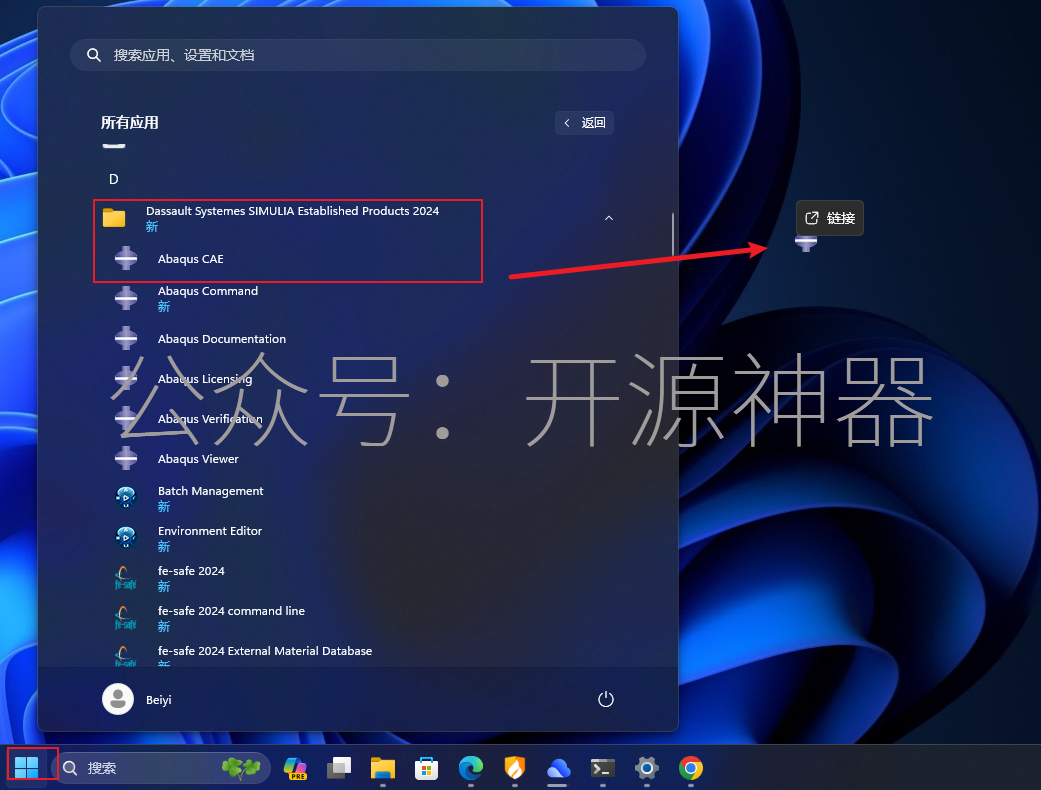Click the Beiyi user name
This screenshot has height=790, width=1041.
tap(159, 700)
